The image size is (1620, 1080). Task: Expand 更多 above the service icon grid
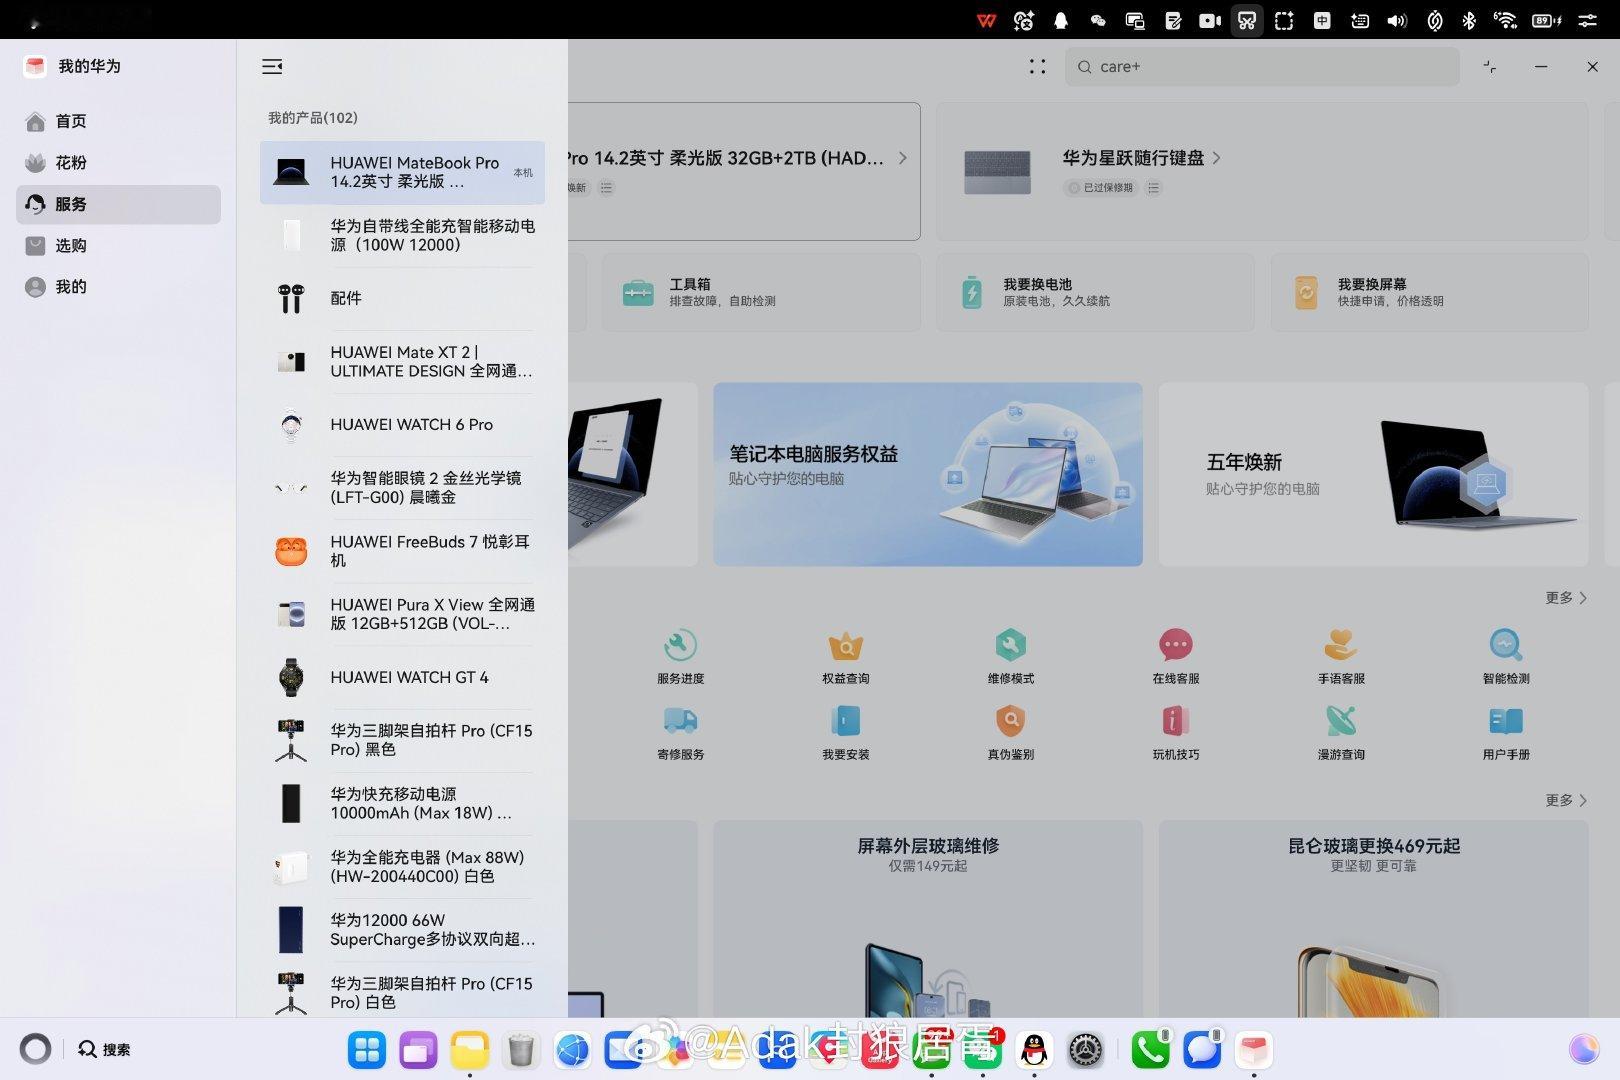1566,598
